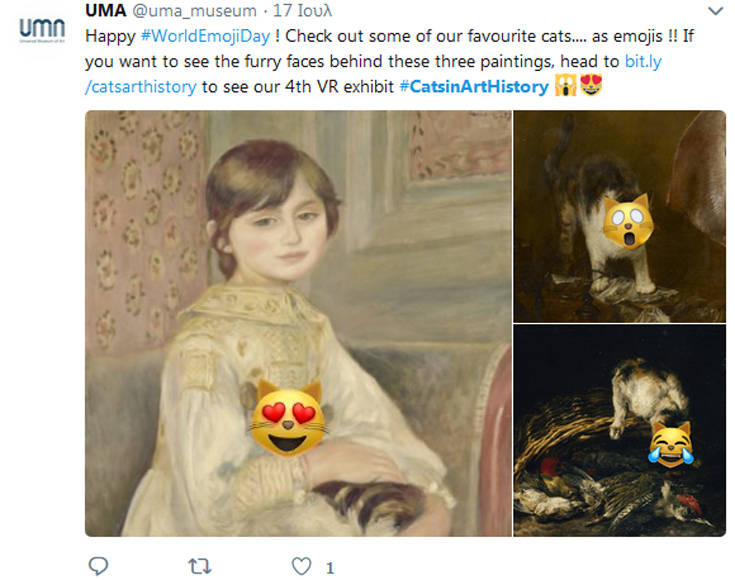
Task: Open the tweet options dropdown chevron
Action: click(714, 12)
